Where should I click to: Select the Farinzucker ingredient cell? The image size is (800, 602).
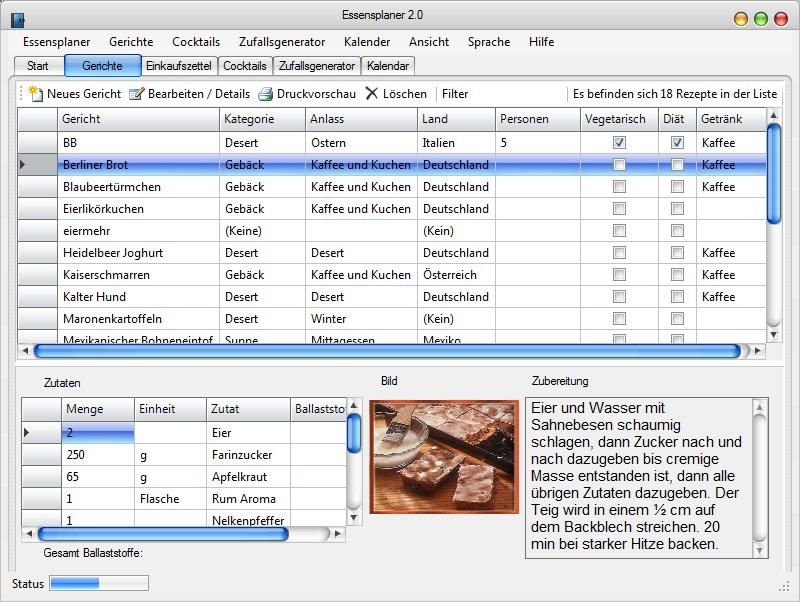click(x=248, y=455)
